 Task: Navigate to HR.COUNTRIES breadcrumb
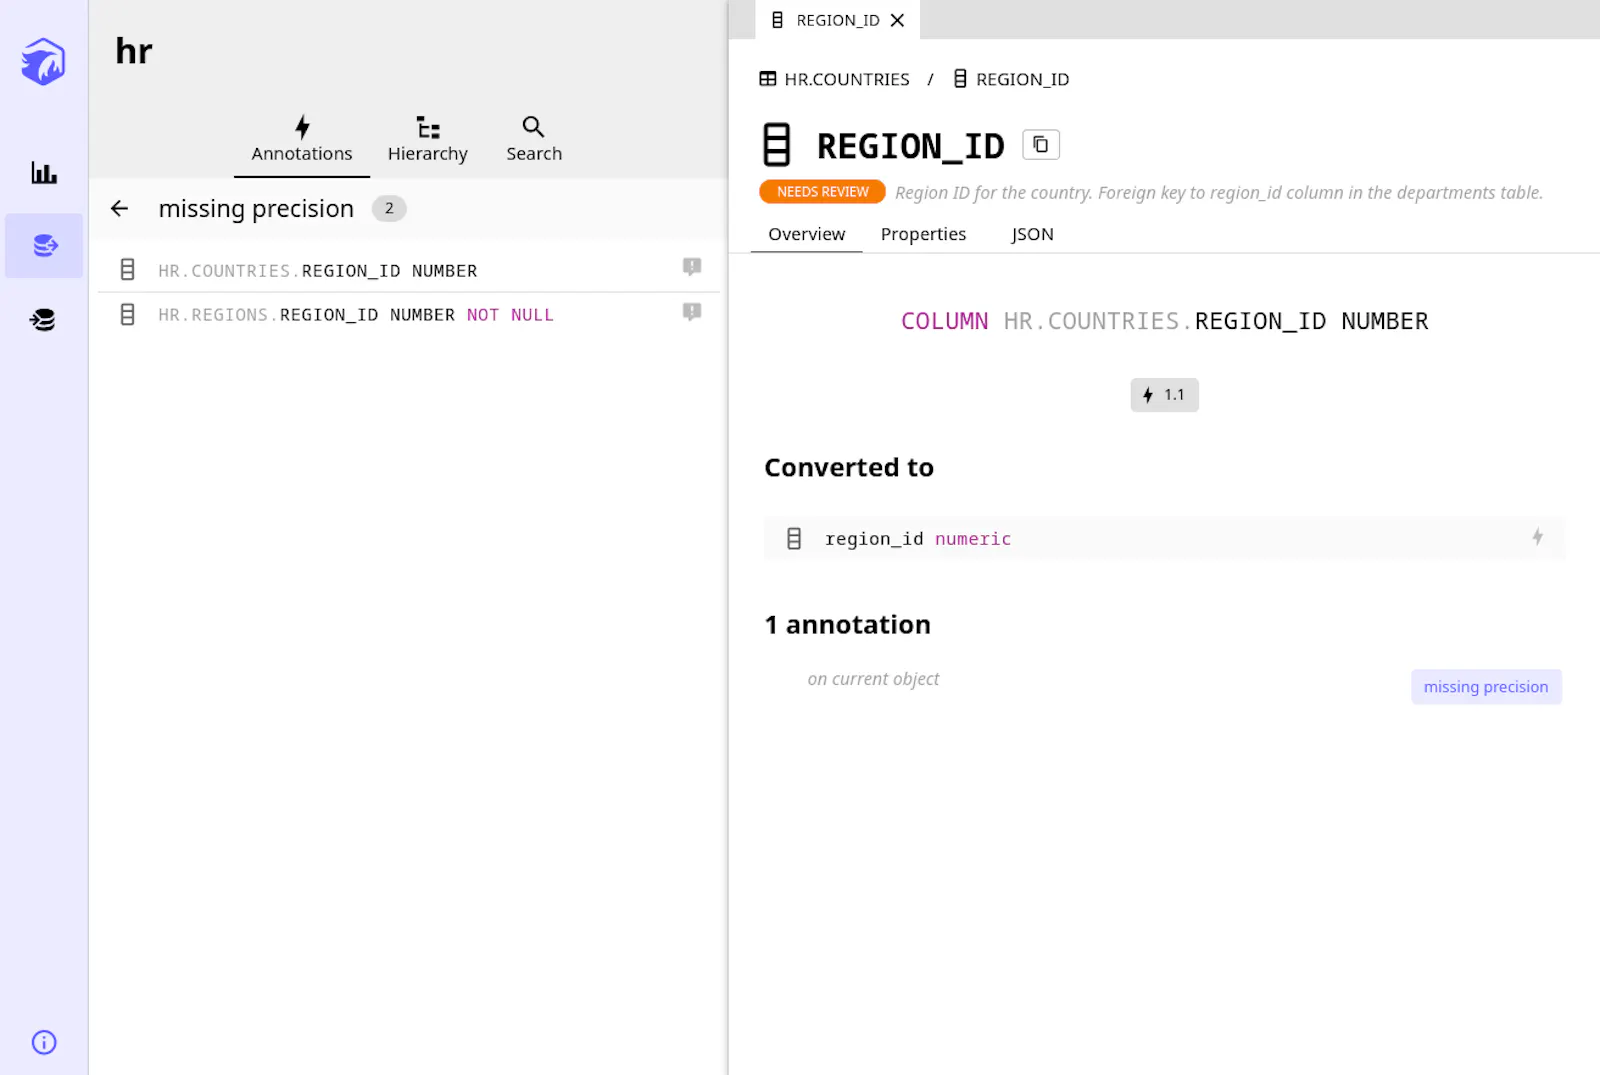[835, 79]
